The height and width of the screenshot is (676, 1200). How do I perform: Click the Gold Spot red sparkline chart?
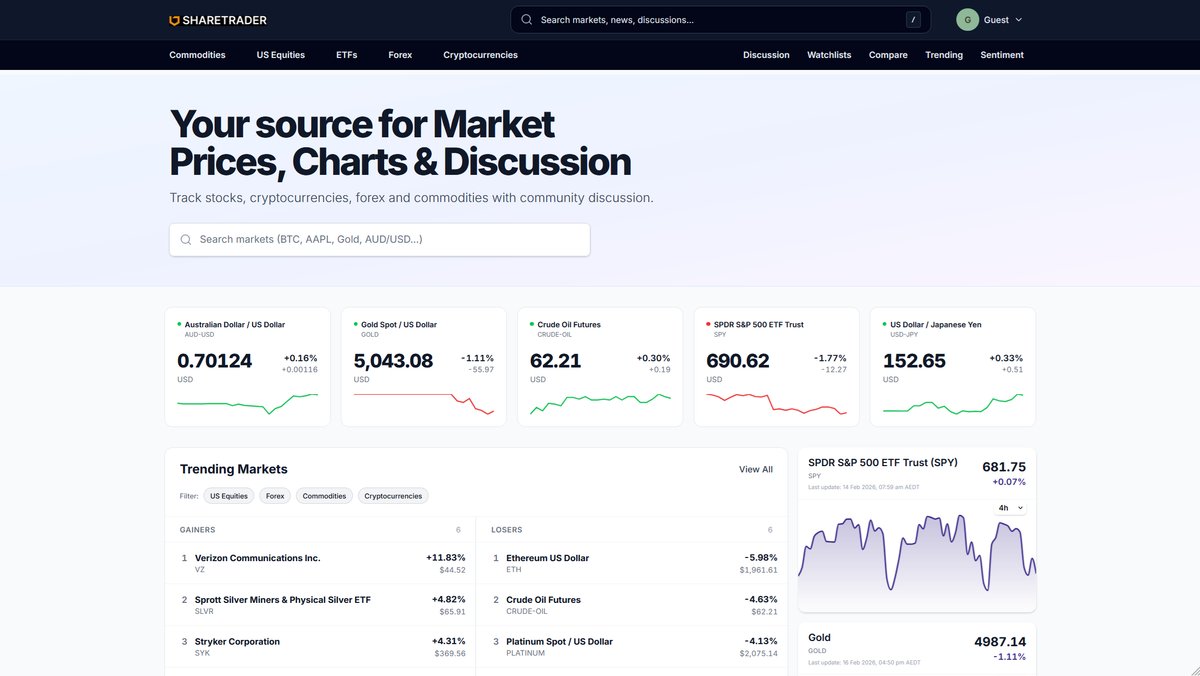tap(423, 404)
